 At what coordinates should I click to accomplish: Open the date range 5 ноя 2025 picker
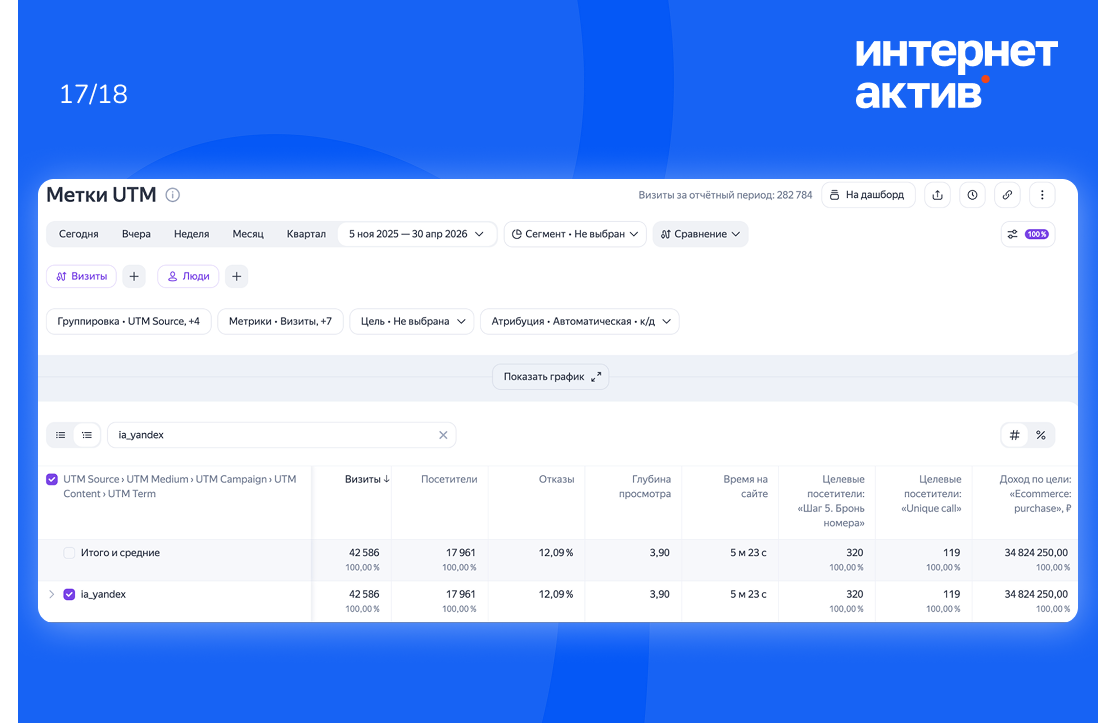(416, 234)
